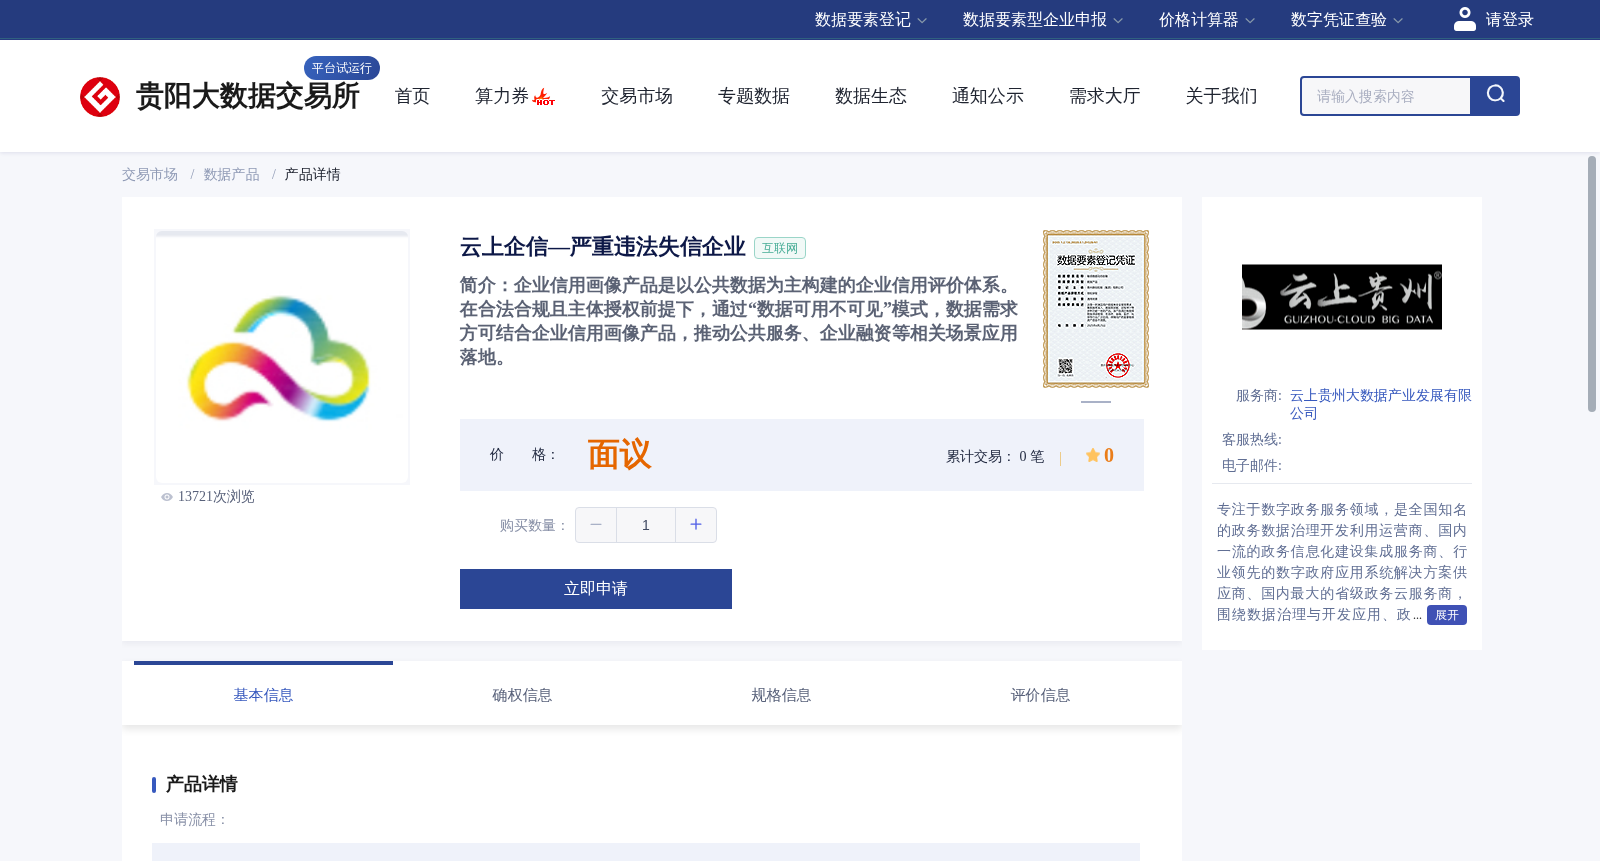The width and height of the screenshot is (1600, 861).
Task: Click 请登录 to sign in
Action: click(1509, 20)
